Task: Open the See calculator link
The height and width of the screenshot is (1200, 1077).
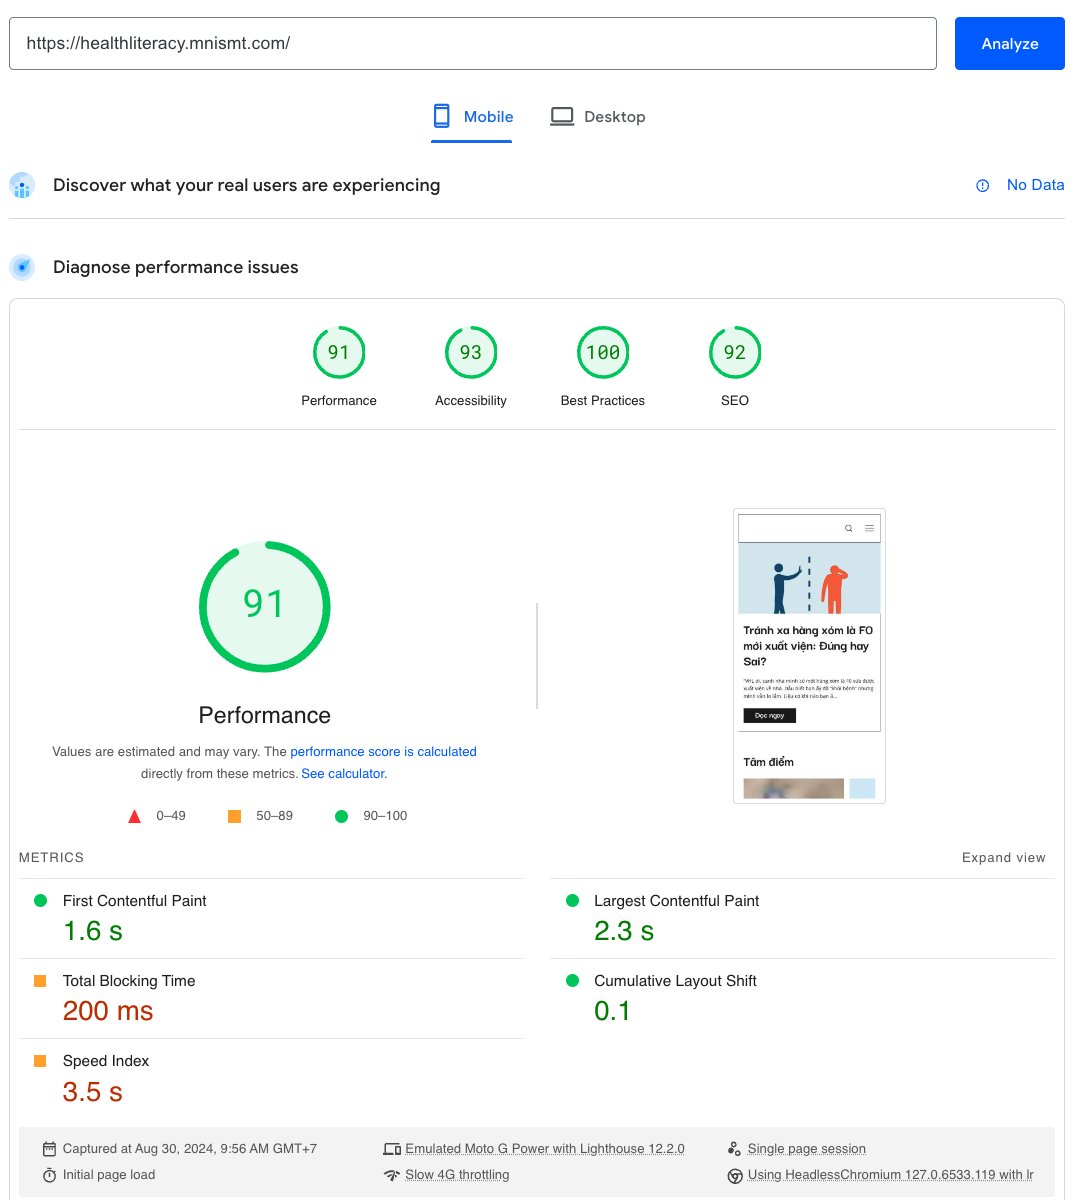Action: click(343, 774)
